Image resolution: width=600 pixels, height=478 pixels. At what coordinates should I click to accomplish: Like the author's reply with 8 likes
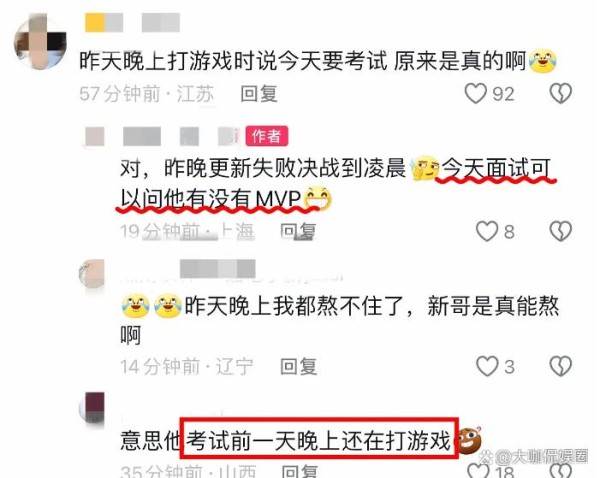[x=487, y=231]
